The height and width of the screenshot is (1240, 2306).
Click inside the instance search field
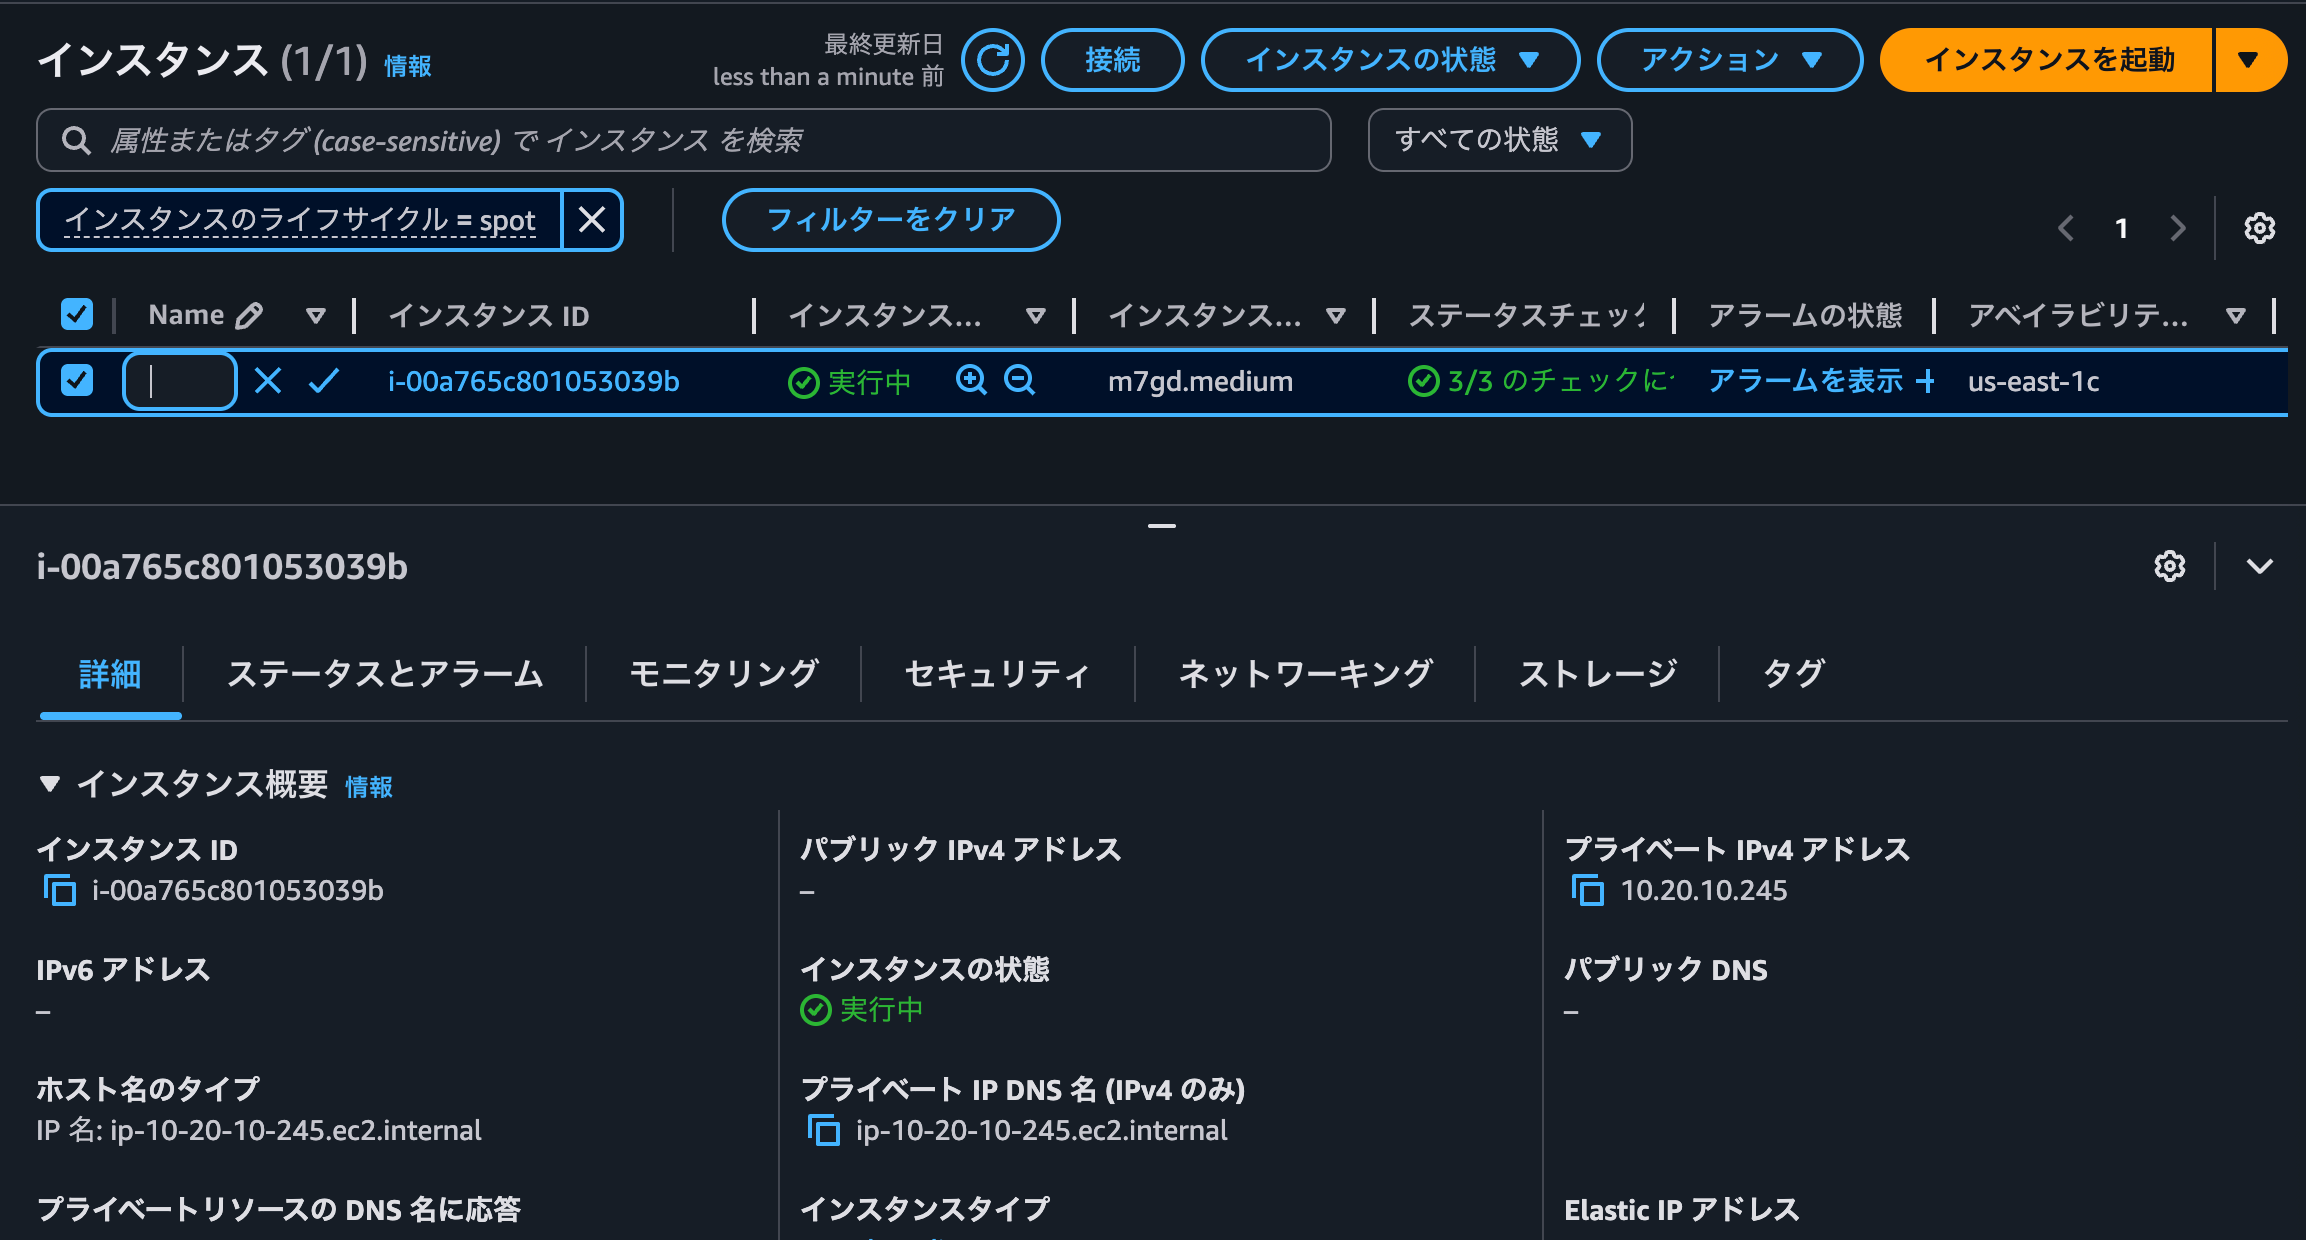pyautogui.click(x=683, y=140)
